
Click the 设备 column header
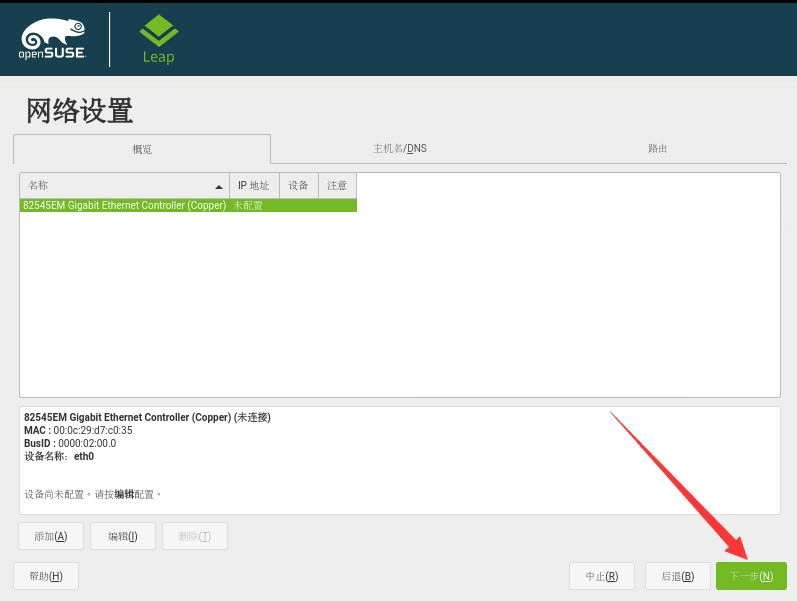[299, 185]
